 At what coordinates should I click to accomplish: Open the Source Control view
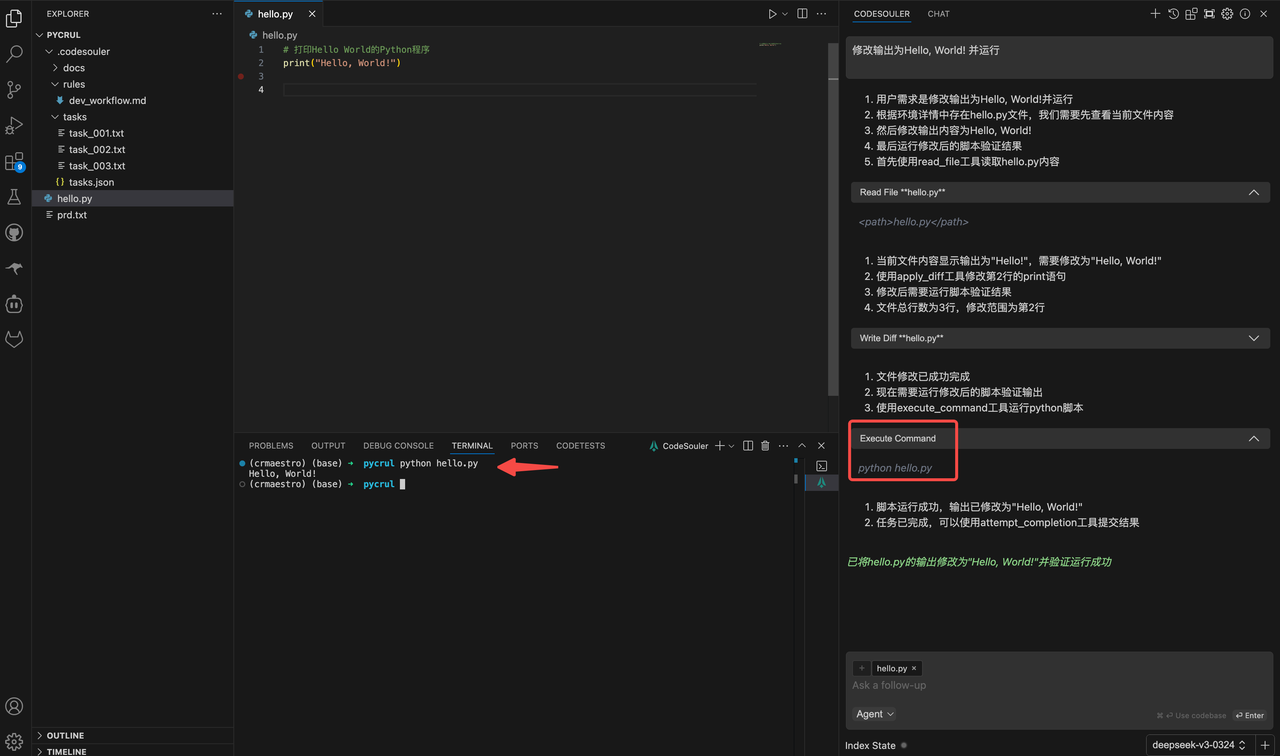14,89
